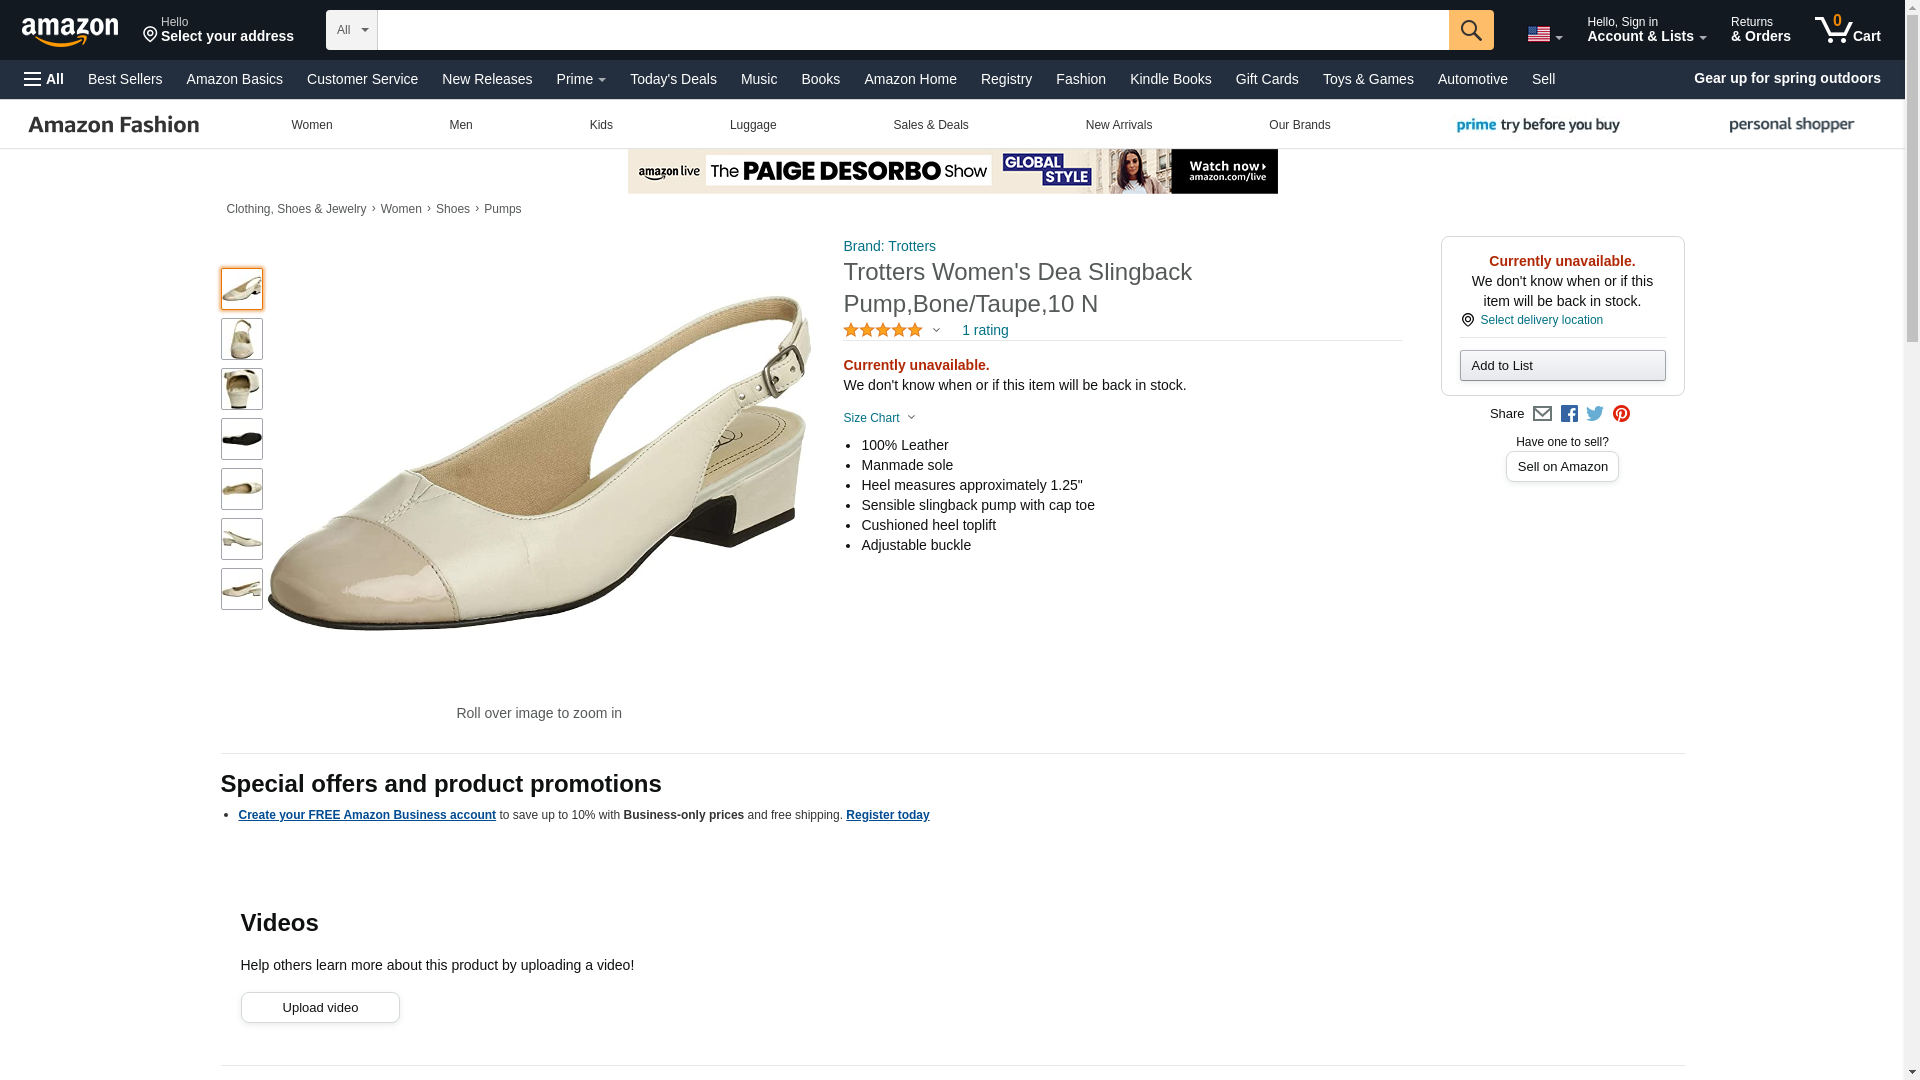The height and width of the screenshot is (1080, 1920).
Task: Select second shoe thumbnail image
Action: [242, 339]
